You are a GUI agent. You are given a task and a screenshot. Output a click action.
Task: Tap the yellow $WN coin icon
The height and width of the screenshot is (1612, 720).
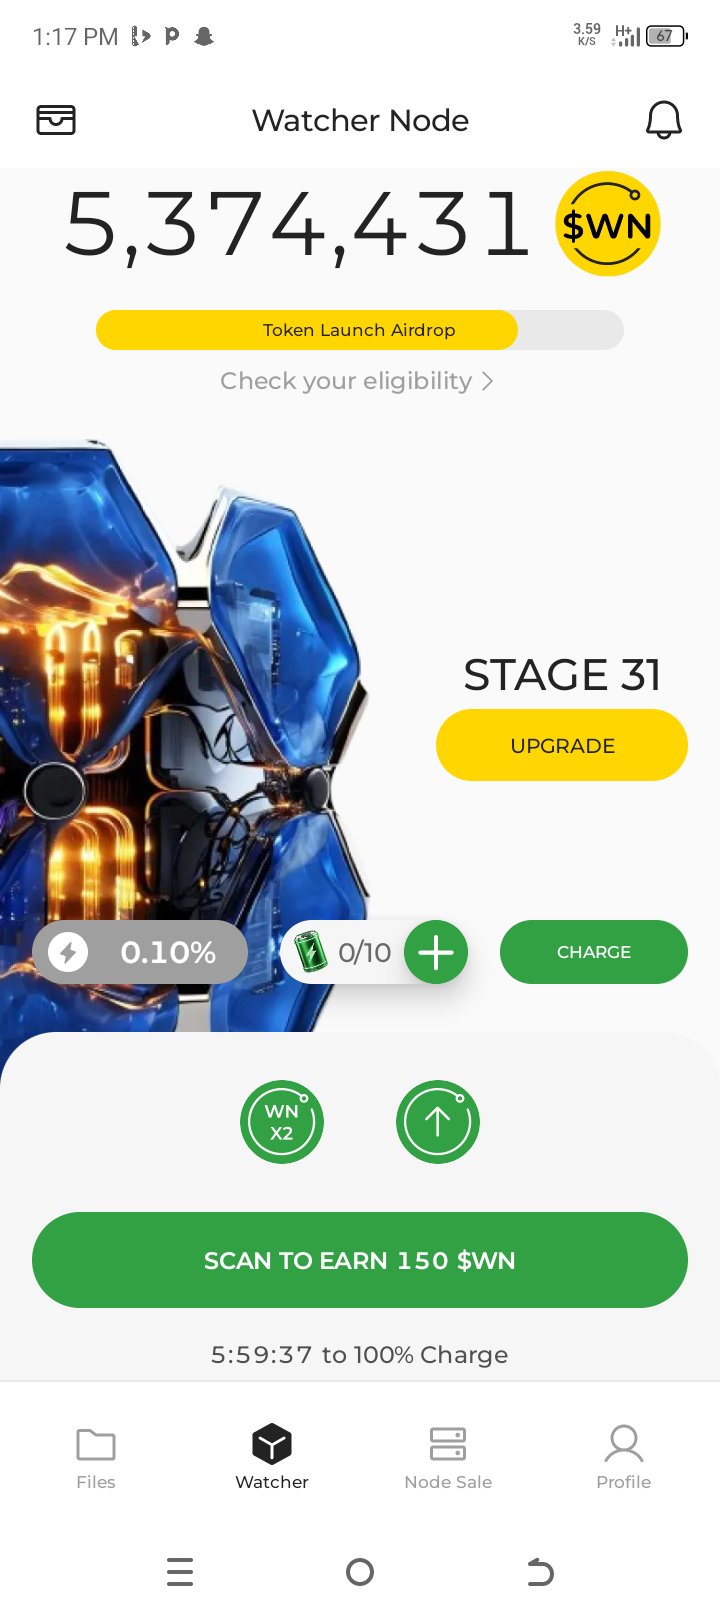point(607,224)
